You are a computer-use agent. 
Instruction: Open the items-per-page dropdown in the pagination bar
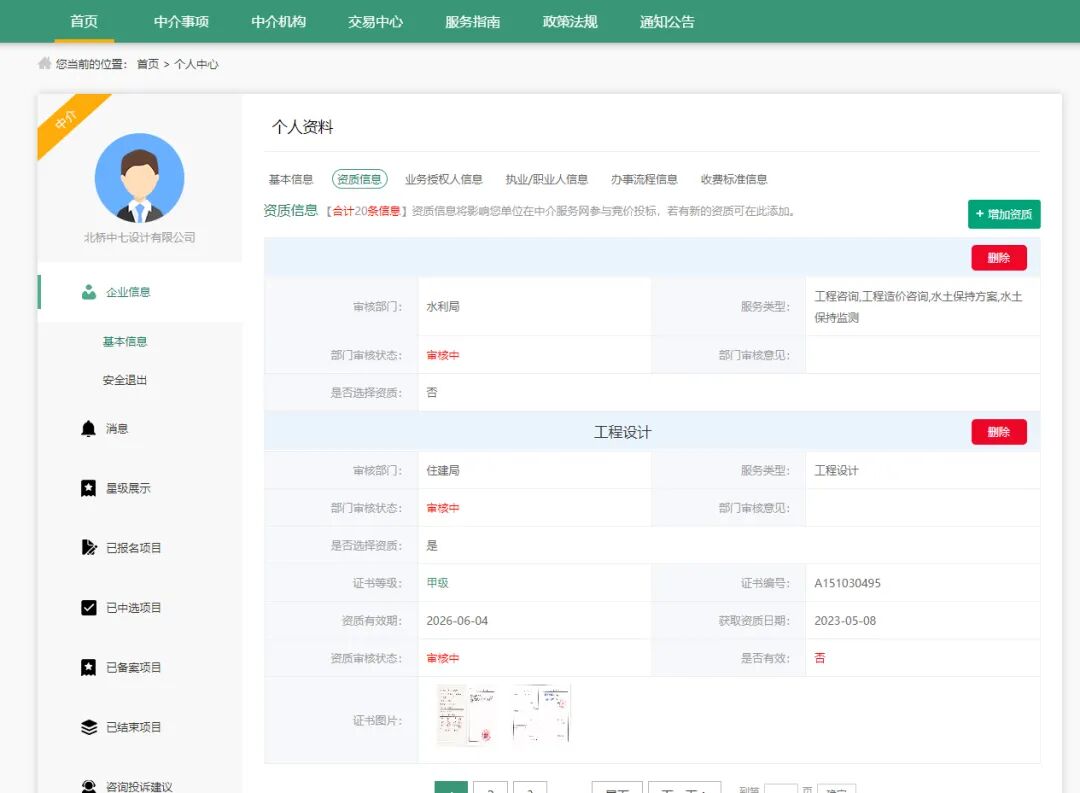click(x=684, y=787)
